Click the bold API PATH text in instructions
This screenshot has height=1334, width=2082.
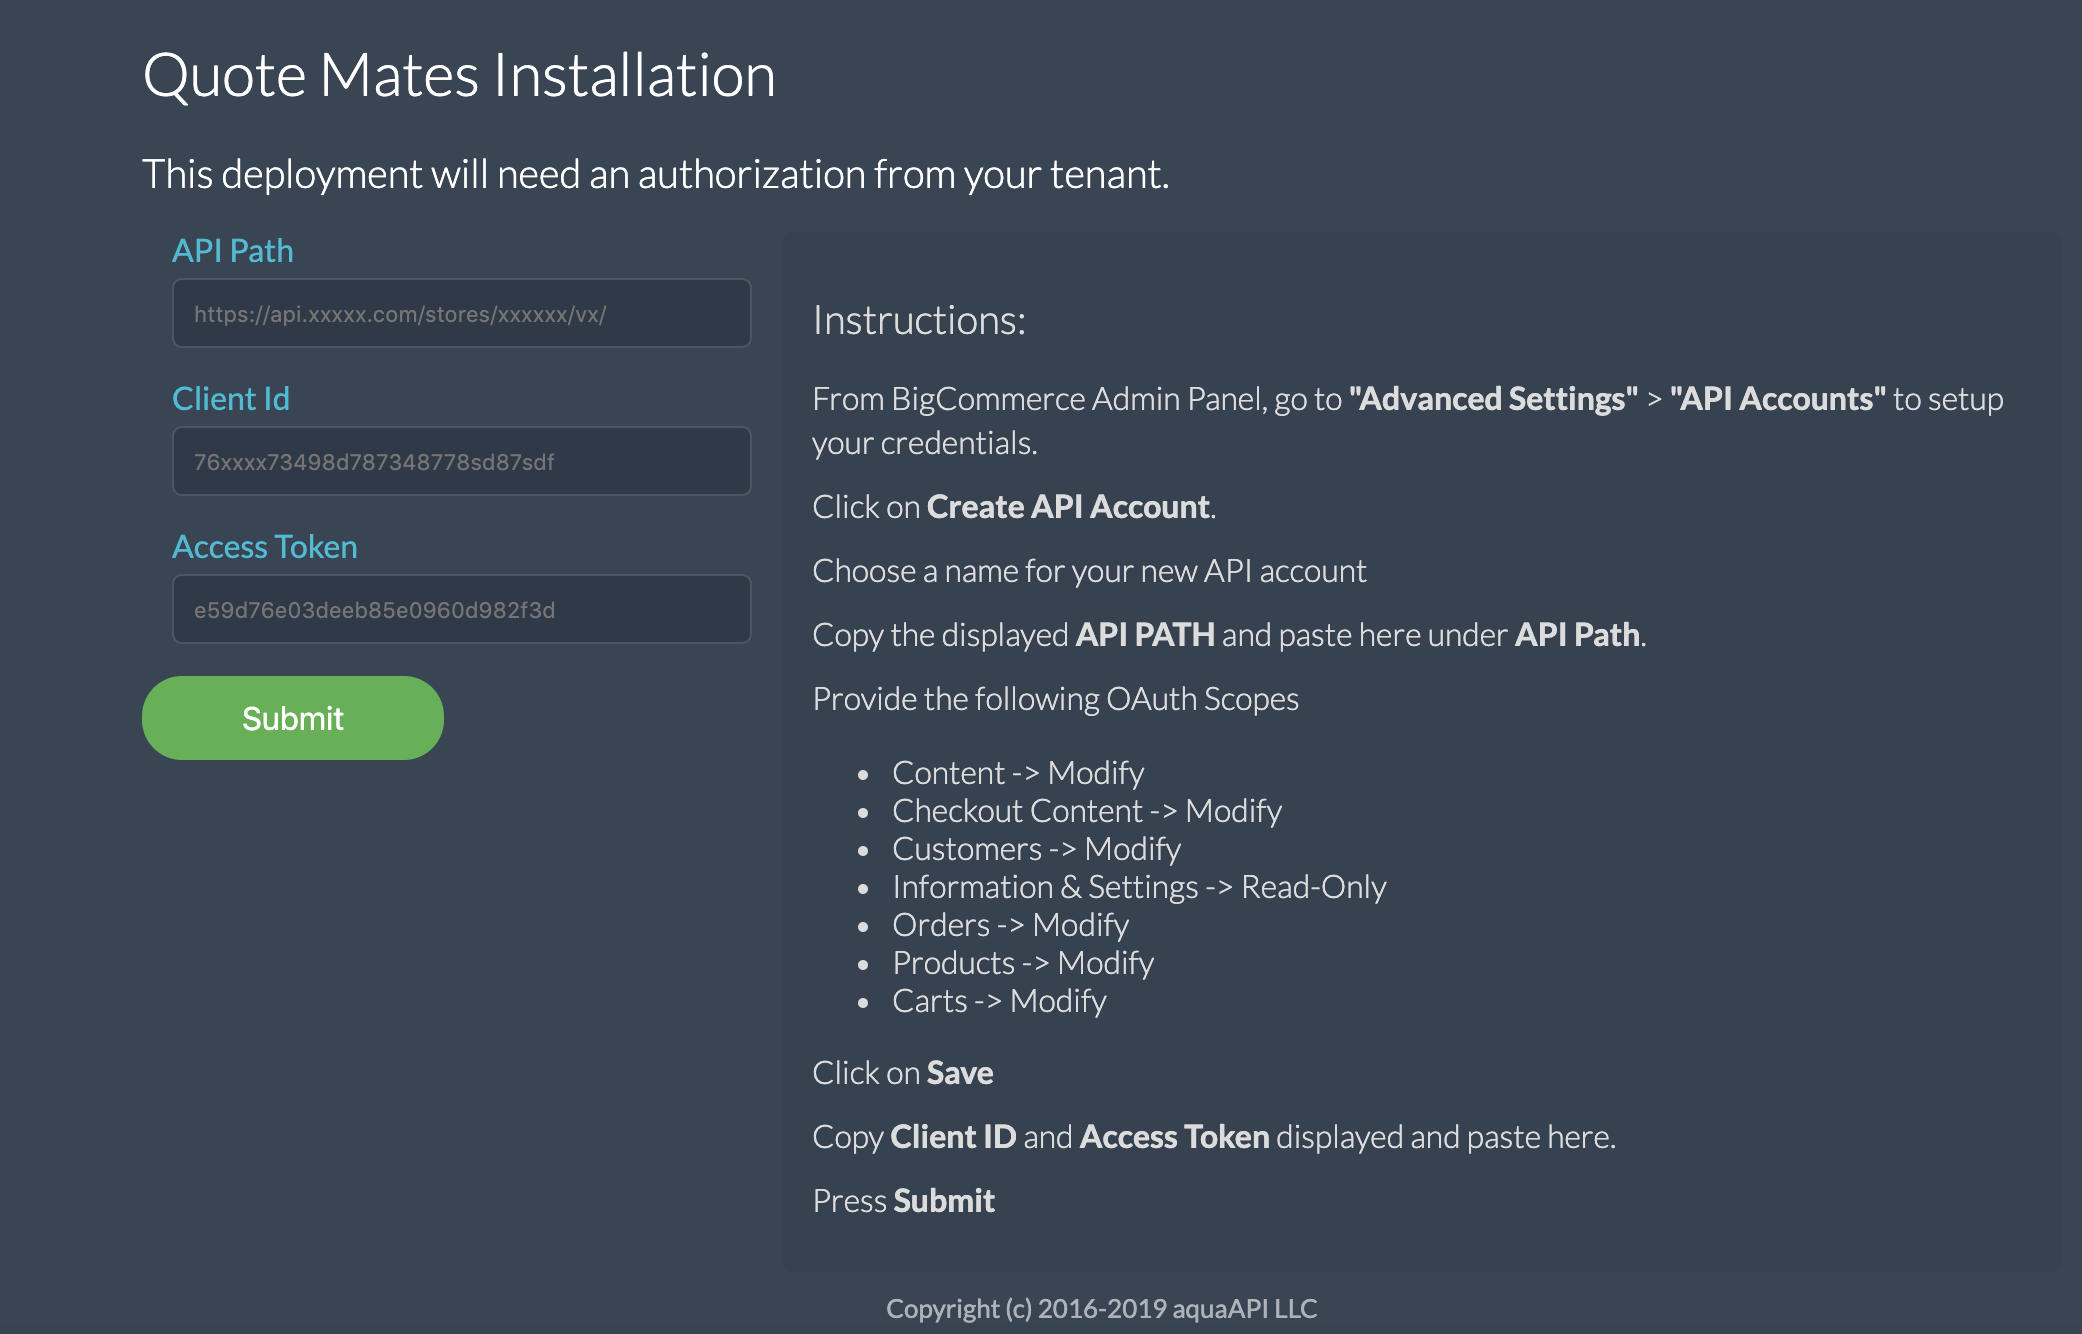pyautogui.click(x=1144, y=635)
